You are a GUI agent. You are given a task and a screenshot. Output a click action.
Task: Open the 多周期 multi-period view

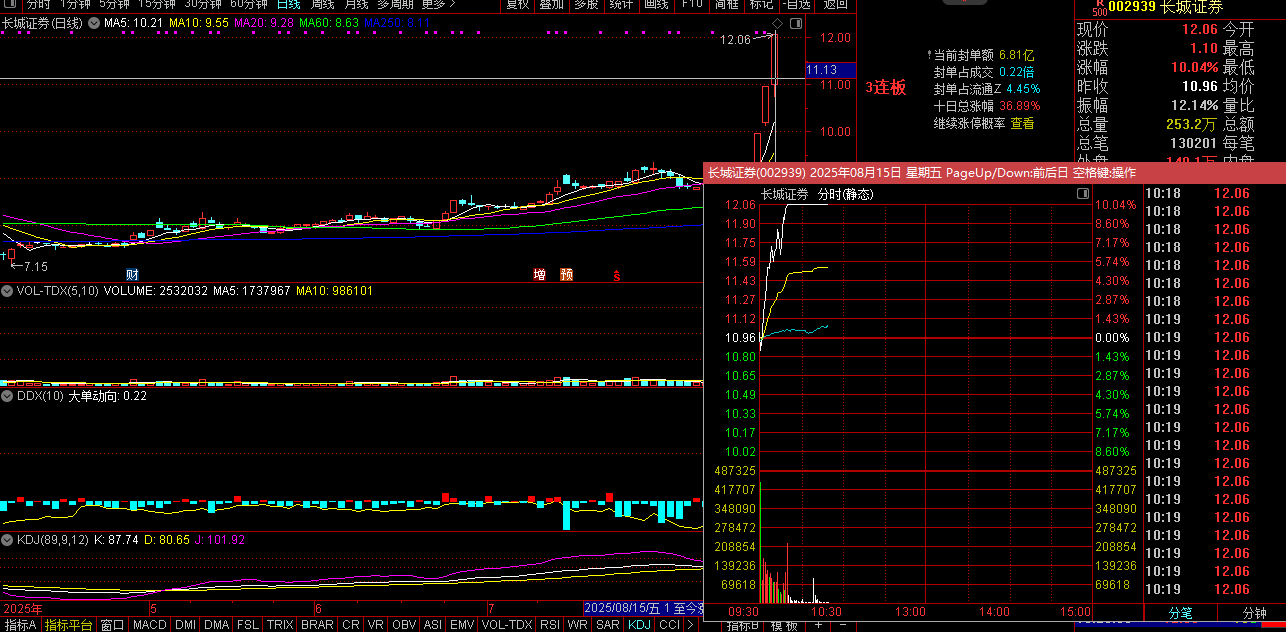coord(396,4)
